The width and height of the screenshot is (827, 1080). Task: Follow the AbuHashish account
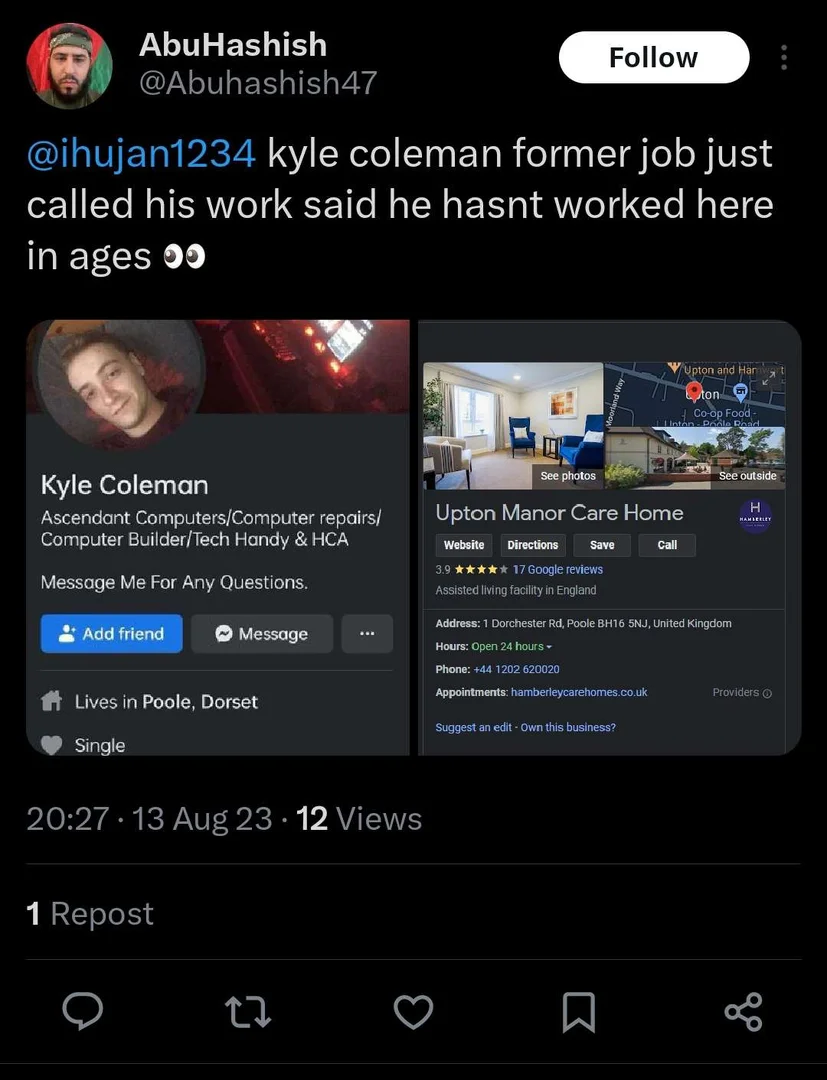coord(653,57)
